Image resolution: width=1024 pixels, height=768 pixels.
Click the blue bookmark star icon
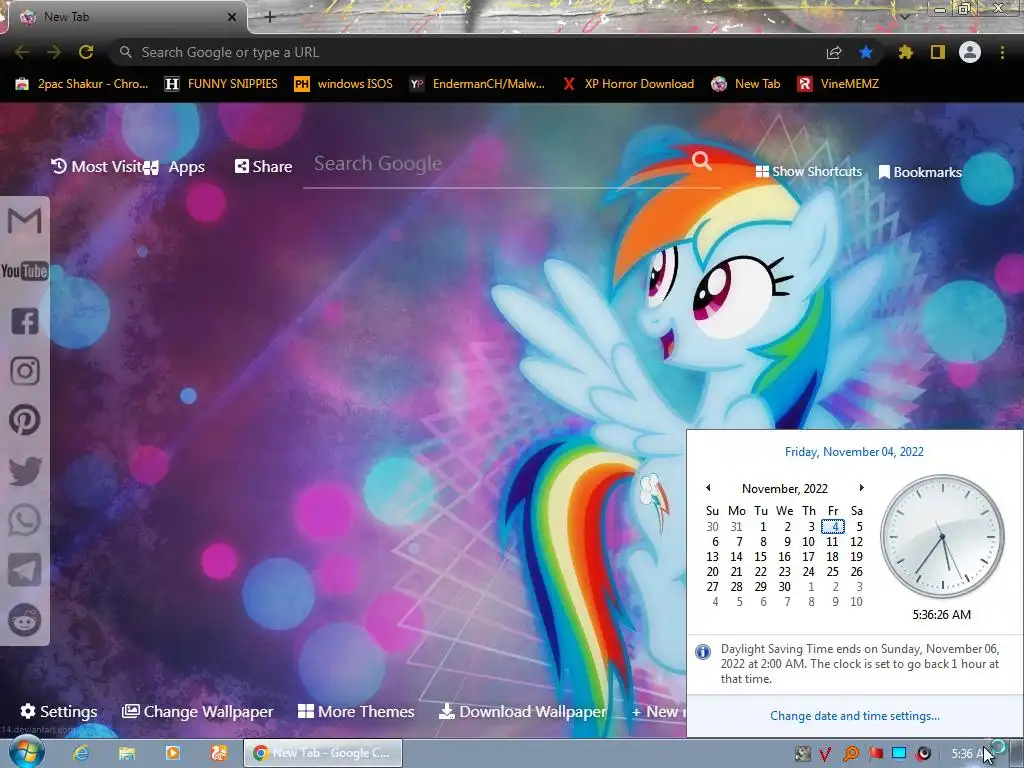pyautogui.click(x=866, y=52)
